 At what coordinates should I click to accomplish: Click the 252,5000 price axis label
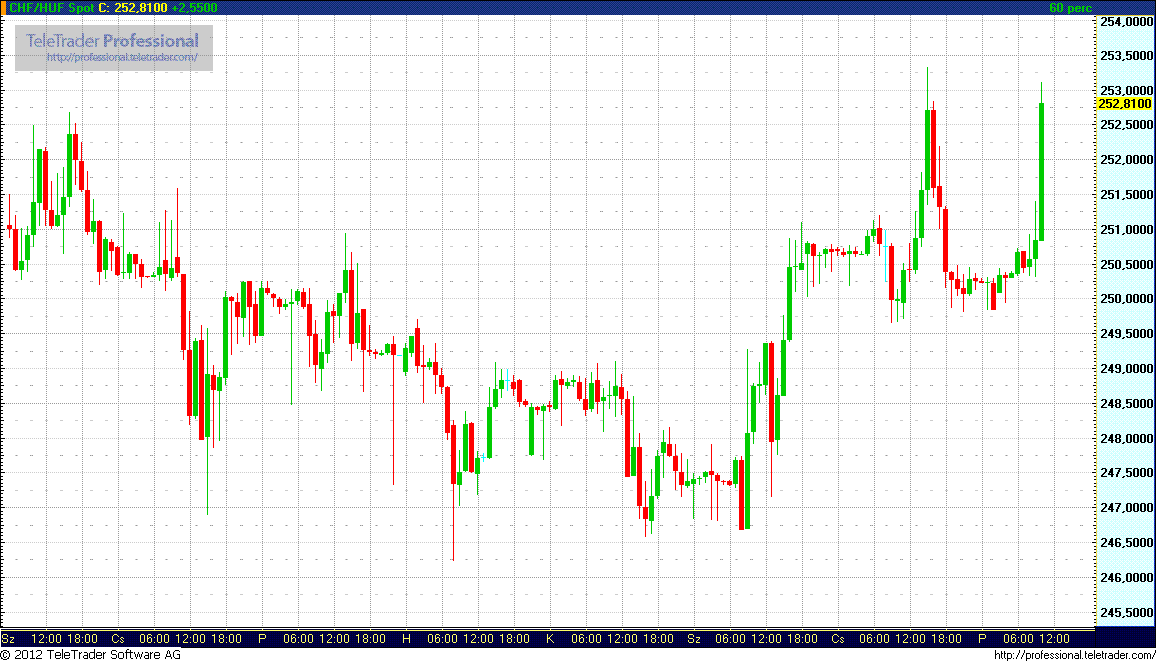tap(1126, 125)
